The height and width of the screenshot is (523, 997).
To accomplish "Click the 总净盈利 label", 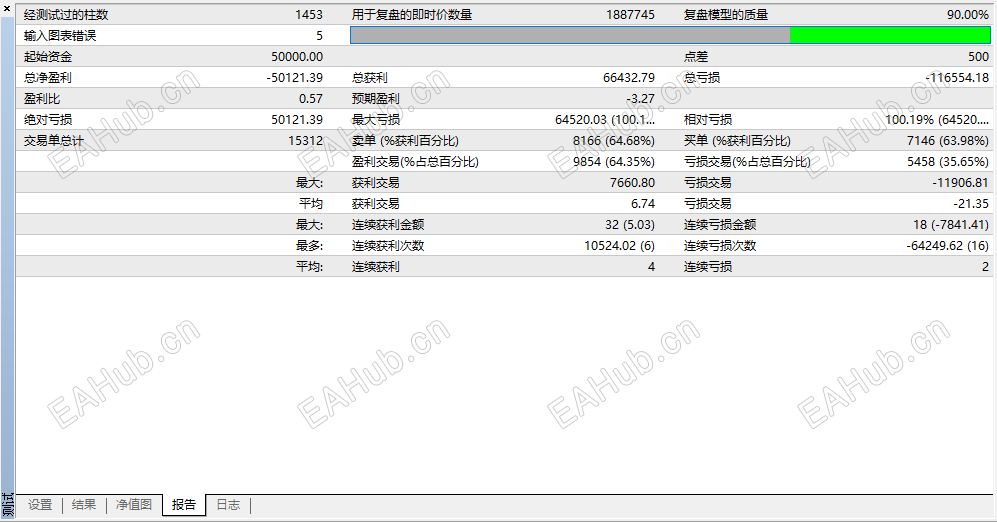I will (48, 78).
